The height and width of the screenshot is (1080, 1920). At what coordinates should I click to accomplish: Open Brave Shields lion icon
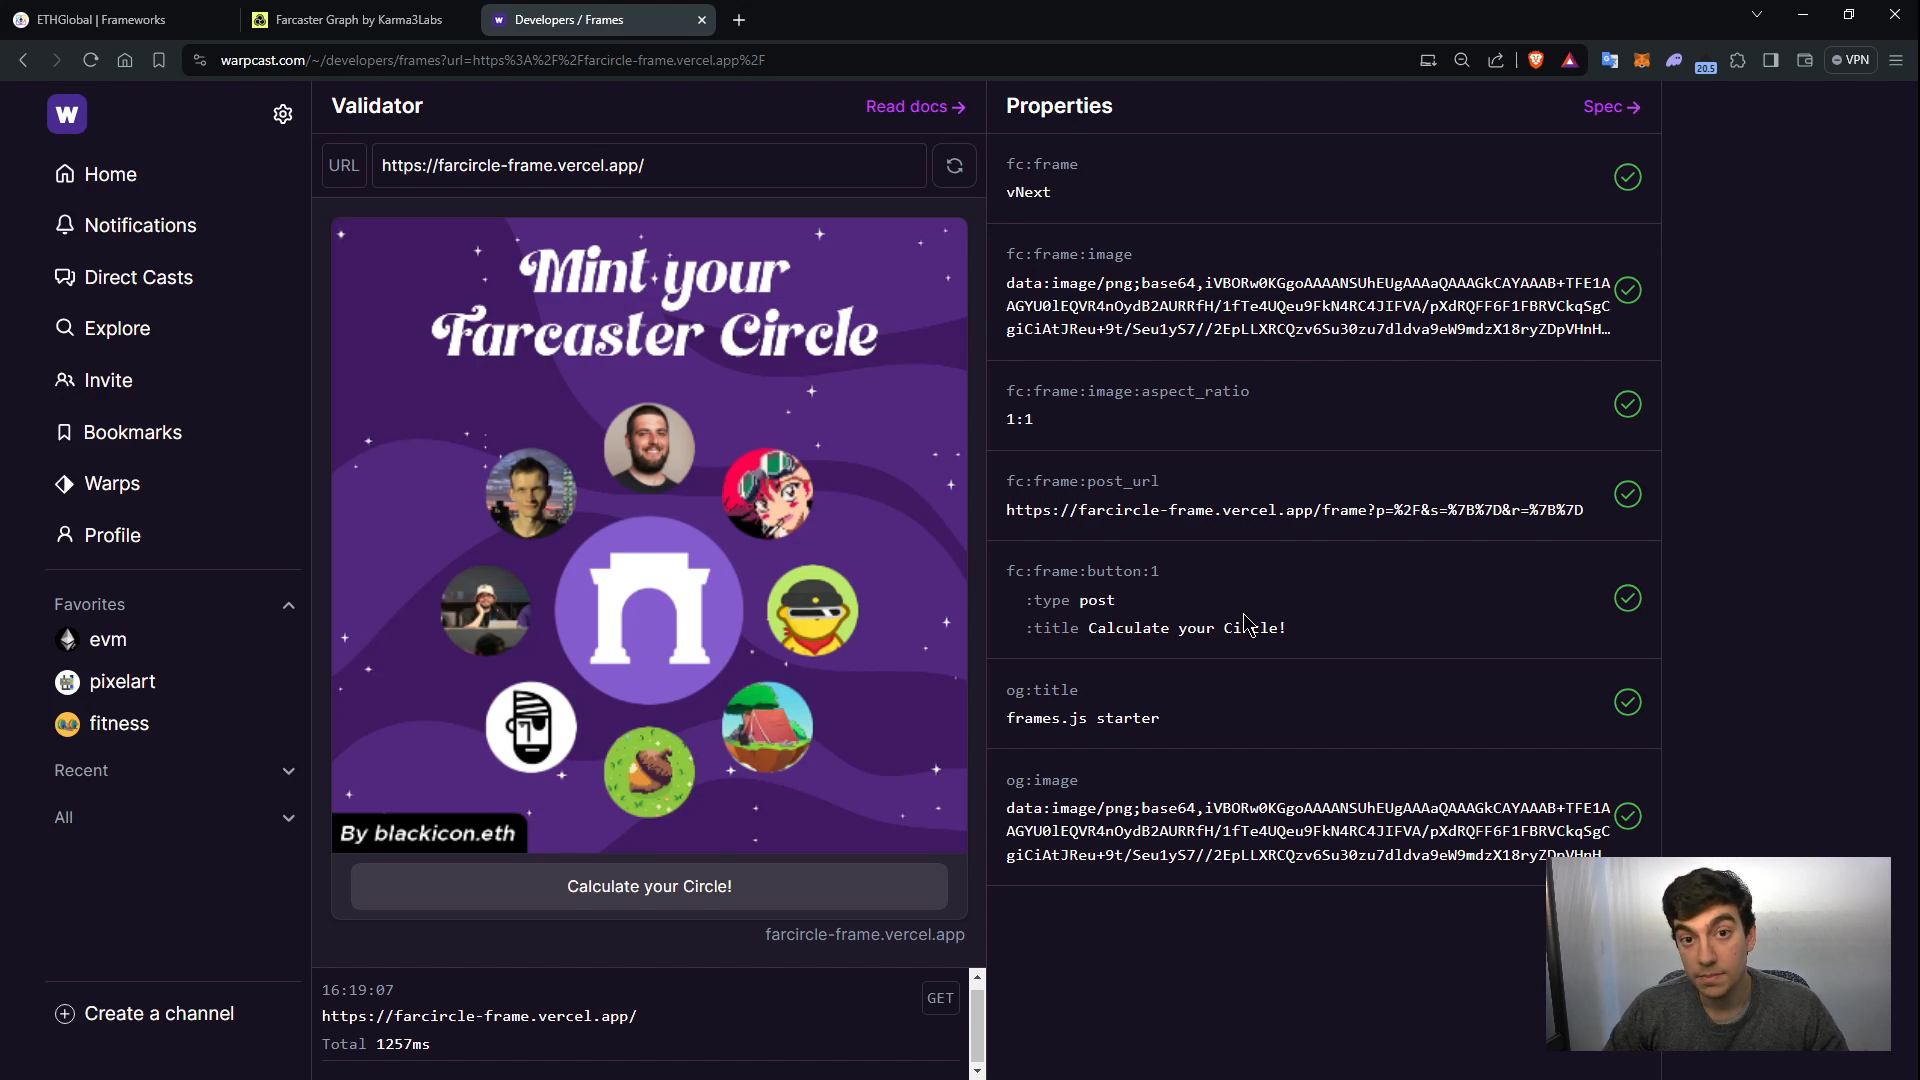tap(1536, 60)
